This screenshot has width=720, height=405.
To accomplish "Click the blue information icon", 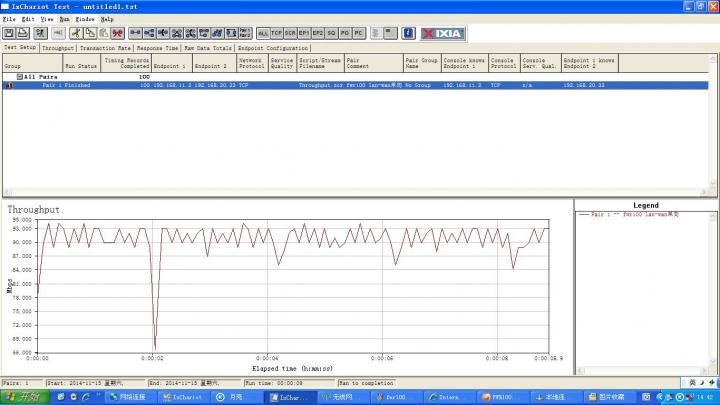I will click(x=409, y=33).
